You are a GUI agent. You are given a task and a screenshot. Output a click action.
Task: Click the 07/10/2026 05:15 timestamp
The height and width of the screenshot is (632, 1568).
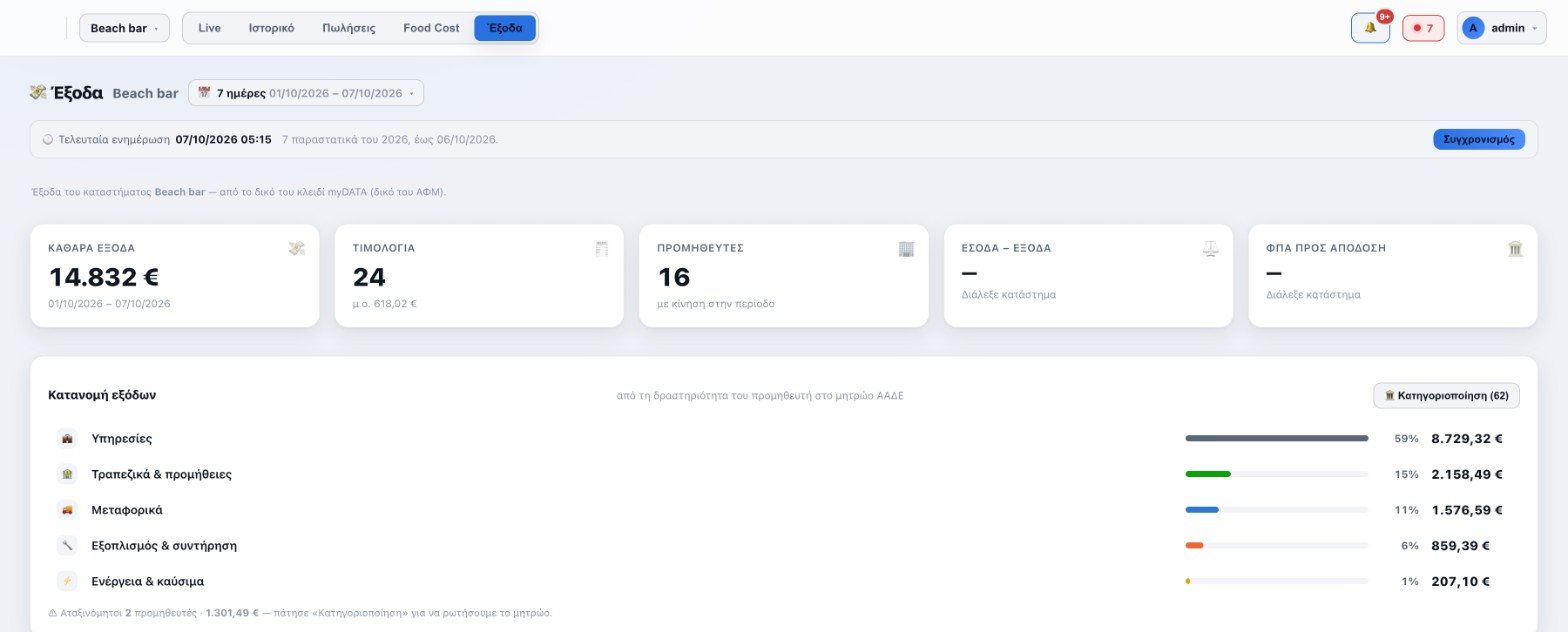[223, 139]
